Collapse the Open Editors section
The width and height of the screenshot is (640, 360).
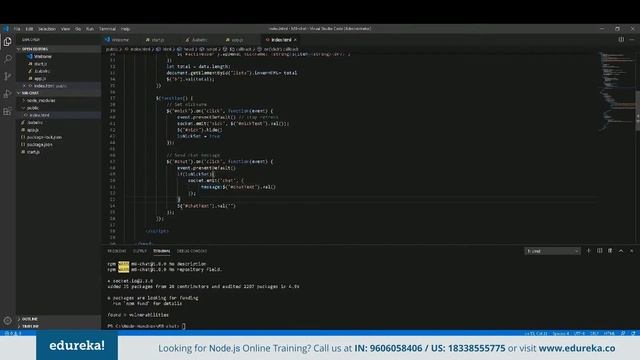point(58,49)
